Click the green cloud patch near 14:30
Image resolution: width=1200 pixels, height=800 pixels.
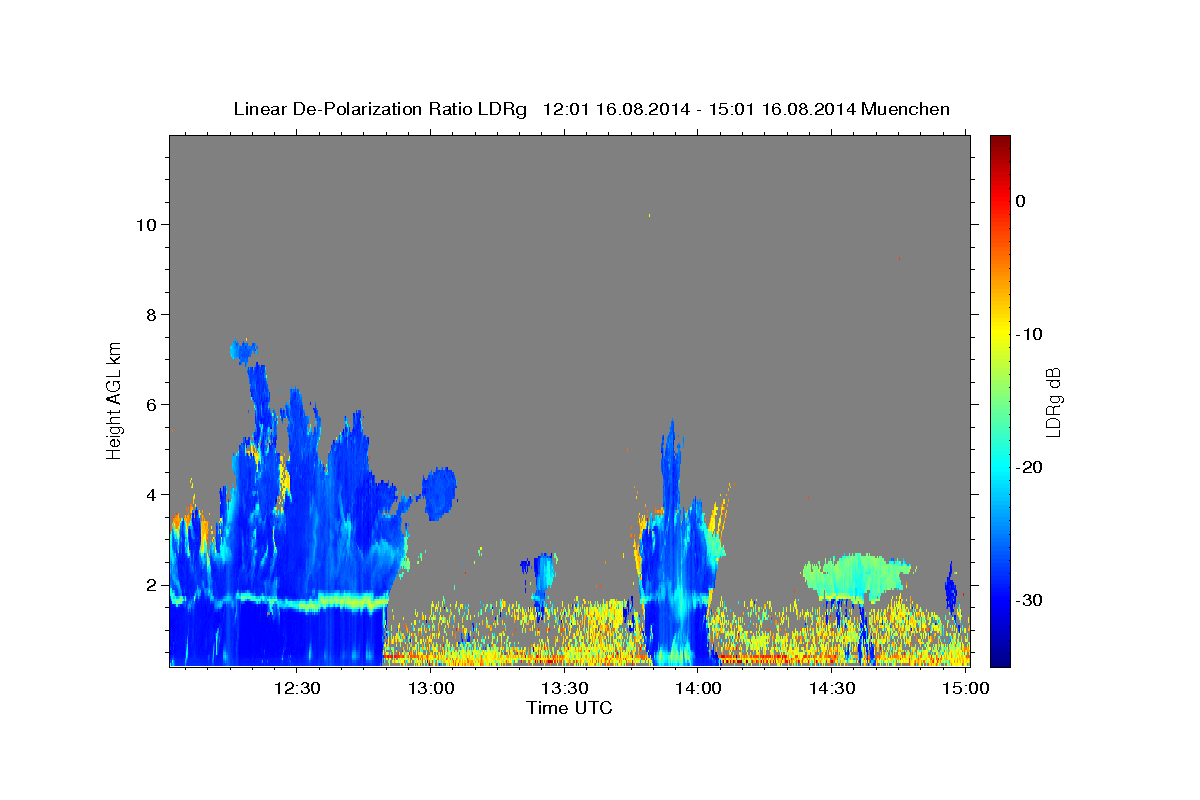(x=857, y=577)
